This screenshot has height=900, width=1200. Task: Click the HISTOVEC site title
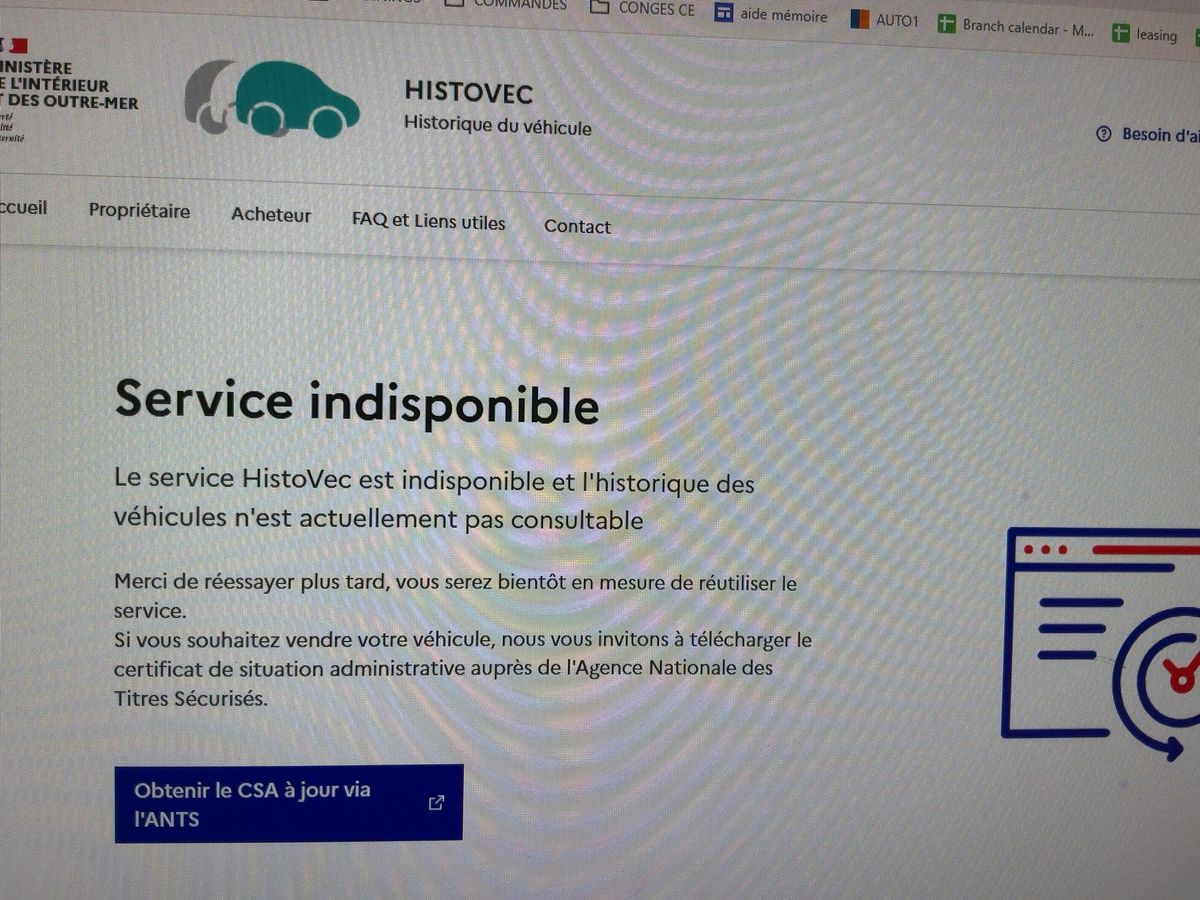click(468, 92)
